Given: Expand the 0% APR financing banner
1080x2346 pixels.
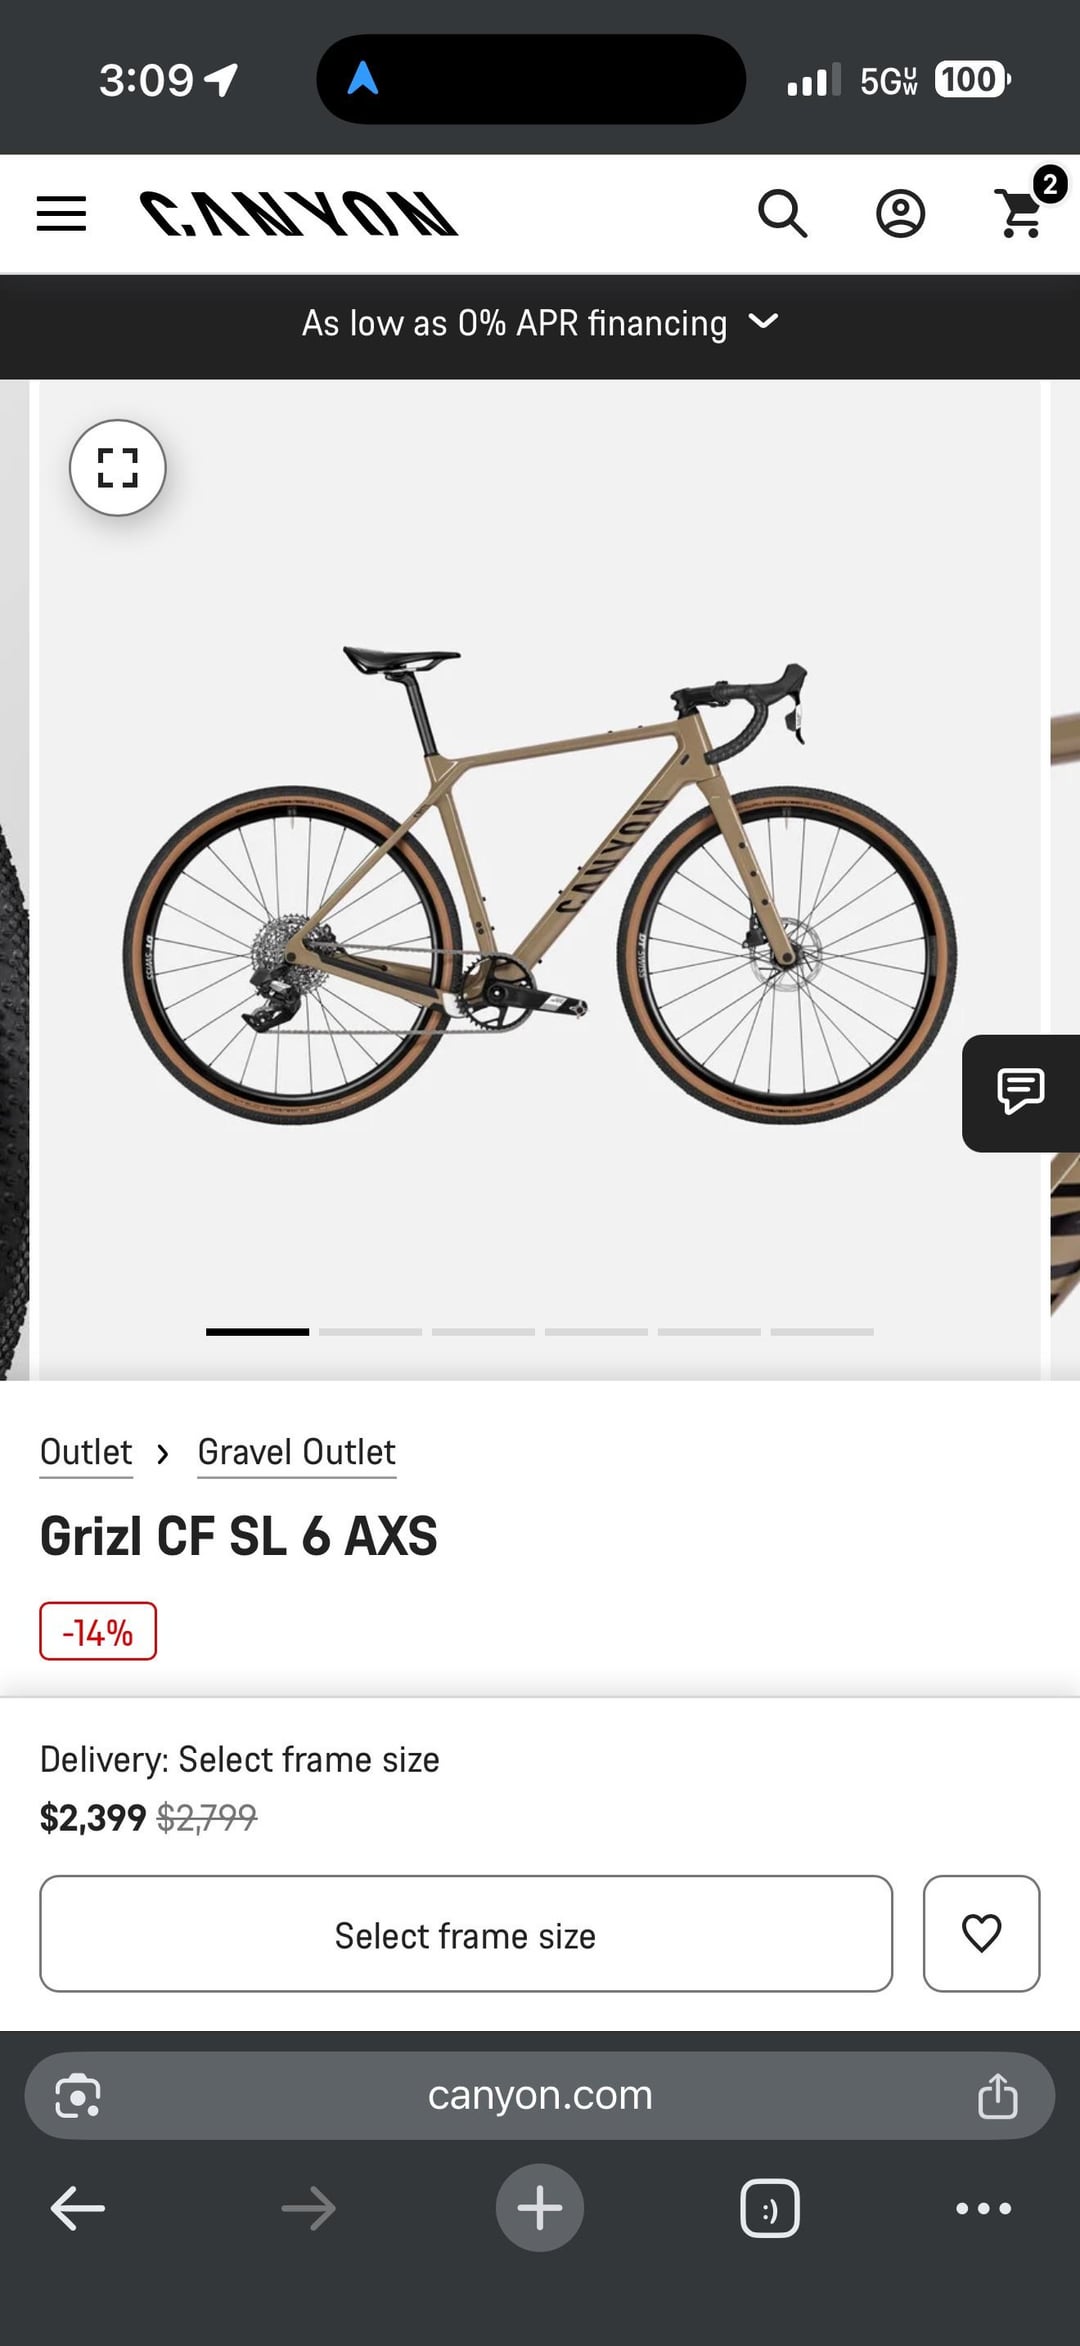Looking at the screenshot, I should point(540,324).
